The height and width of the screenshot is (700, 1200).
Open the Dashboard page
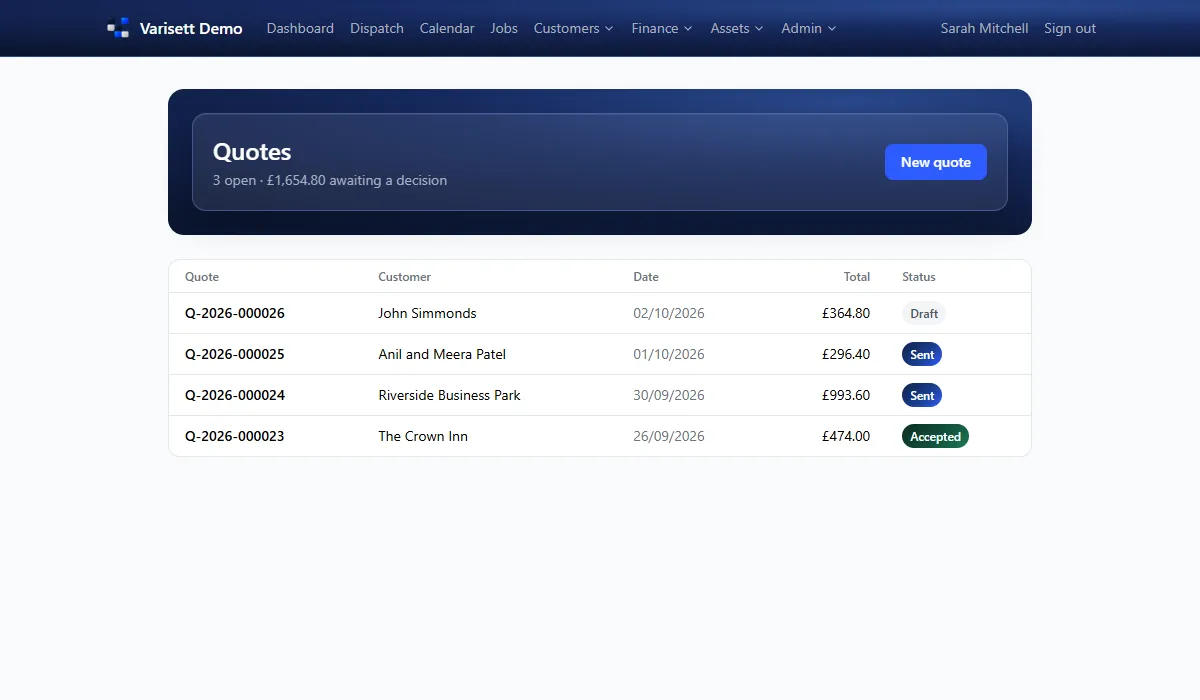click(x=300, y=28)
